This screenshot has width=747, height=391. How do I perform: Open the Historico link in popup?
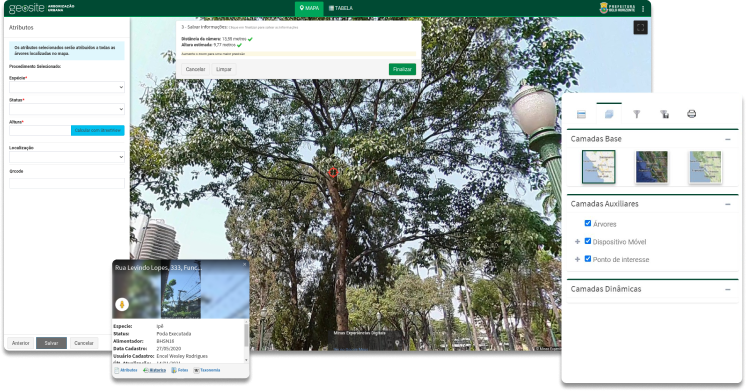tap(155, 370)
